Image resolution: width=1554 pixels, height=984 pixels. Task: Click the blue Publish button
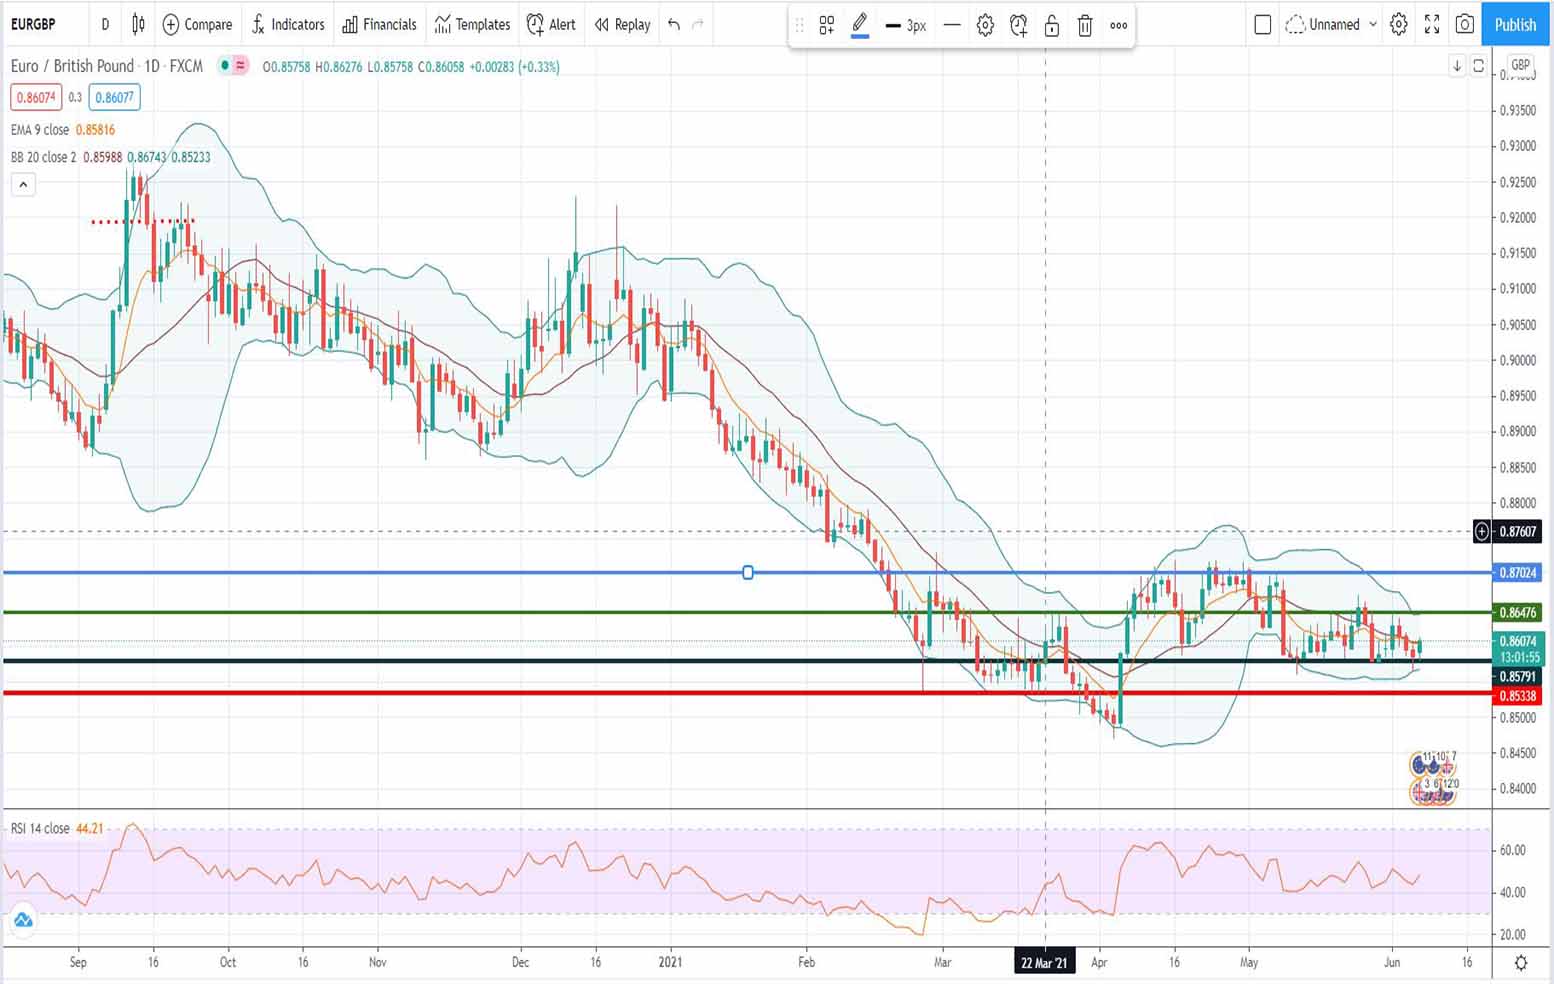1515,24
